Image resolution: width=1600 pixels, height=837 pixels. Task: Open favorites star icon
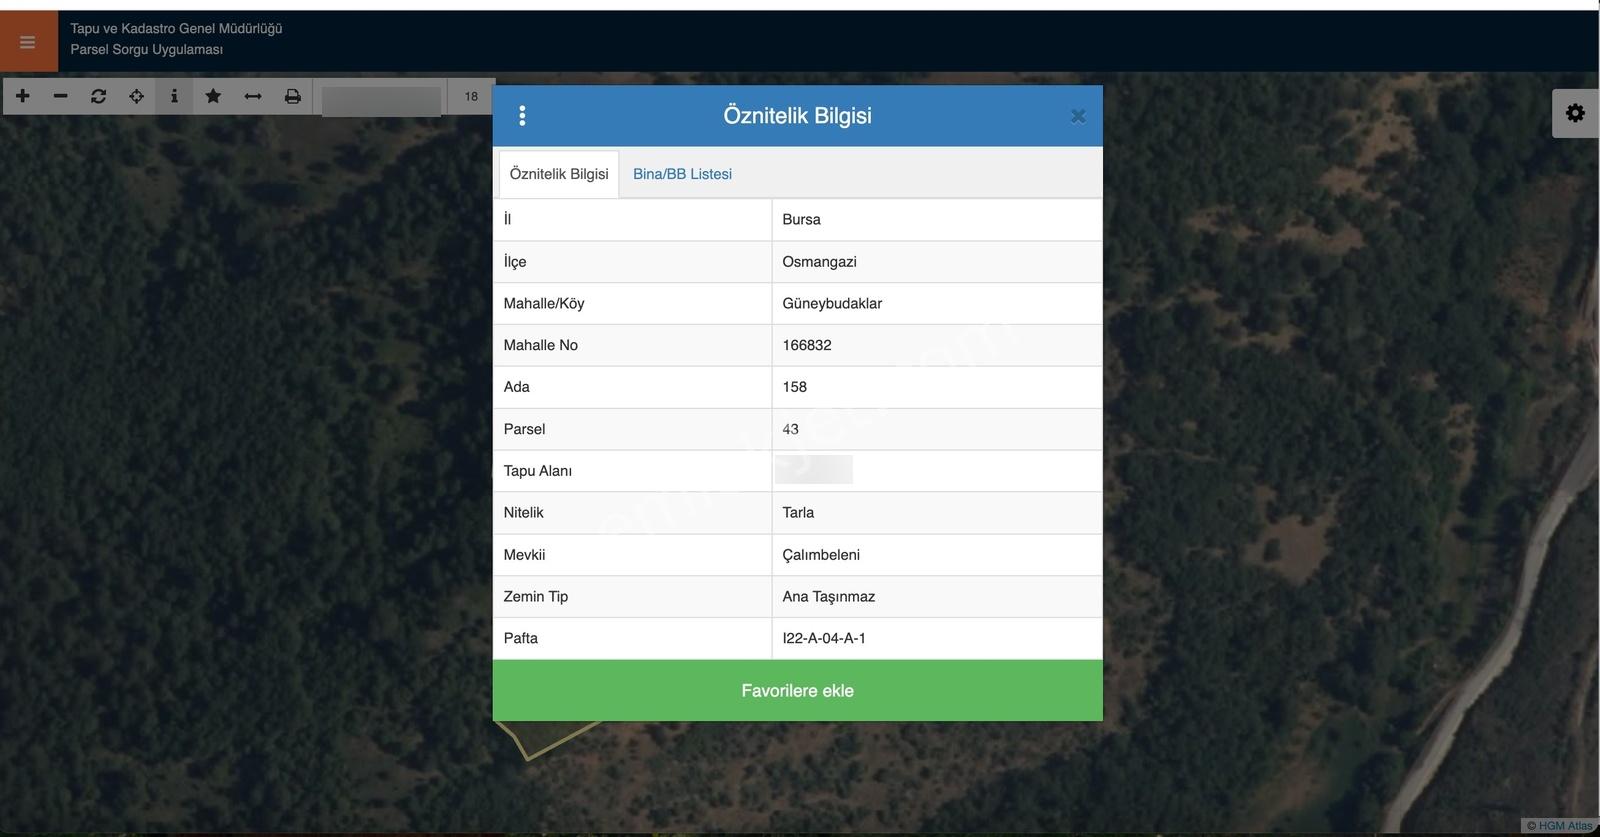tap(213, 96)
